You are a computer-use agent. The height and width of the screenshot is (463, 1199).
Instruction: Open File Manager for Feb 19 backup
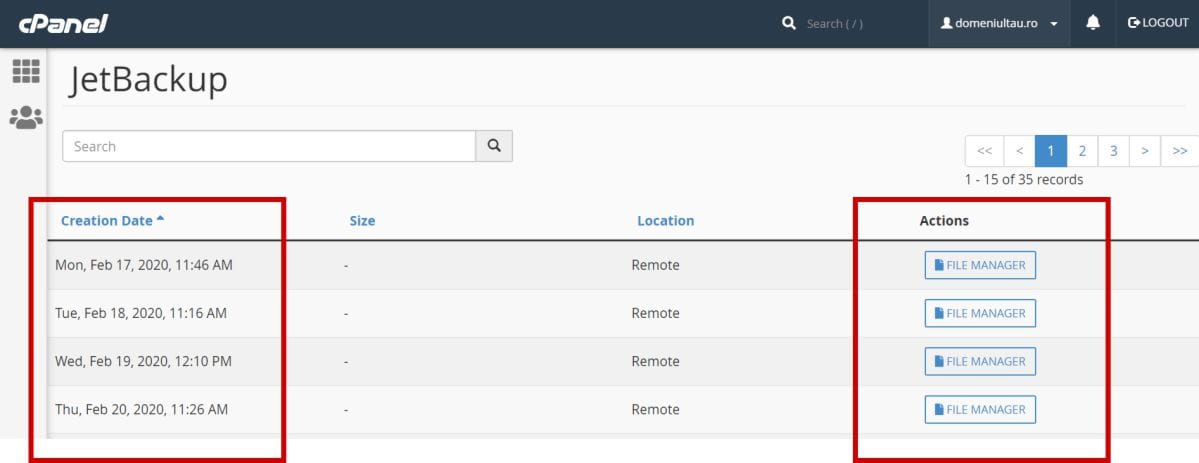980,361
